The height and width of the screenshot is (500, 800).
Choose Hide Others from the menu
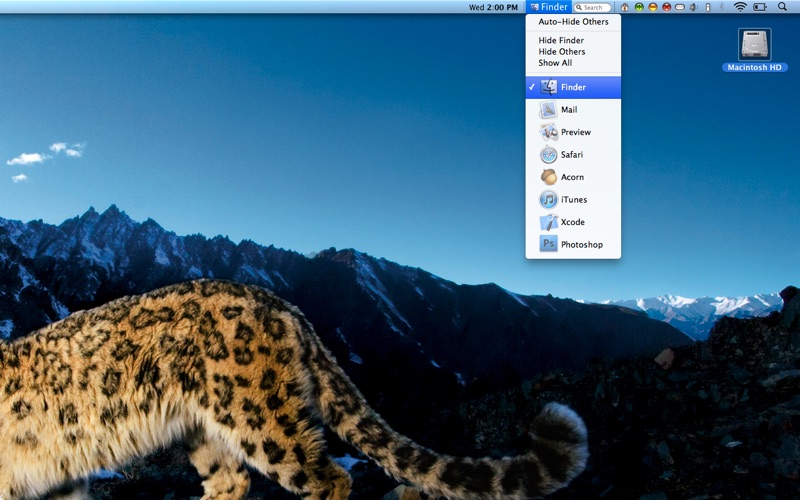[562, 52]
